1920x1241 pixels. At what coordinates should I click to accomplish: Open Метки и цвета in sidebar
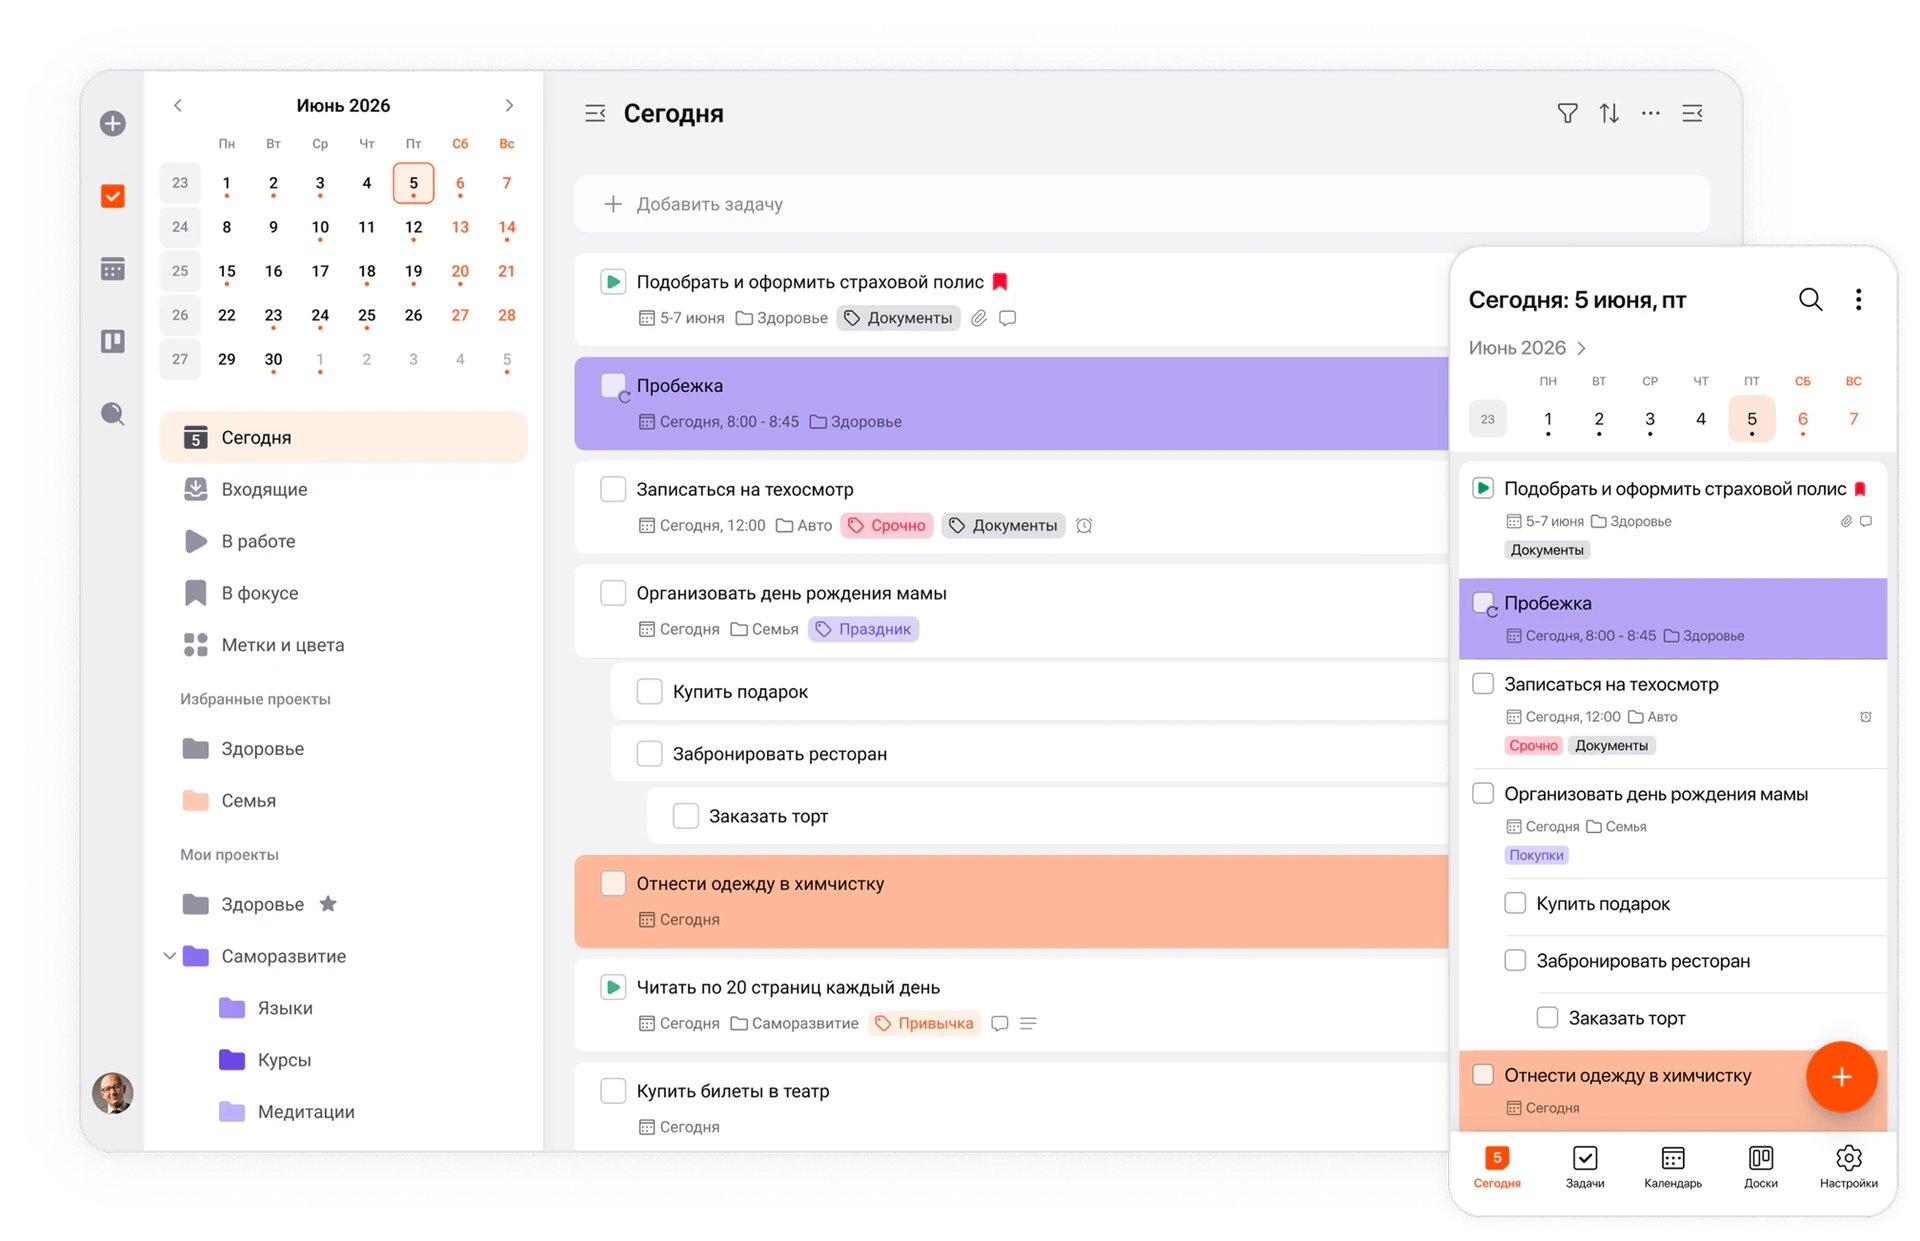pyautogui.click(x=343, y=645)
